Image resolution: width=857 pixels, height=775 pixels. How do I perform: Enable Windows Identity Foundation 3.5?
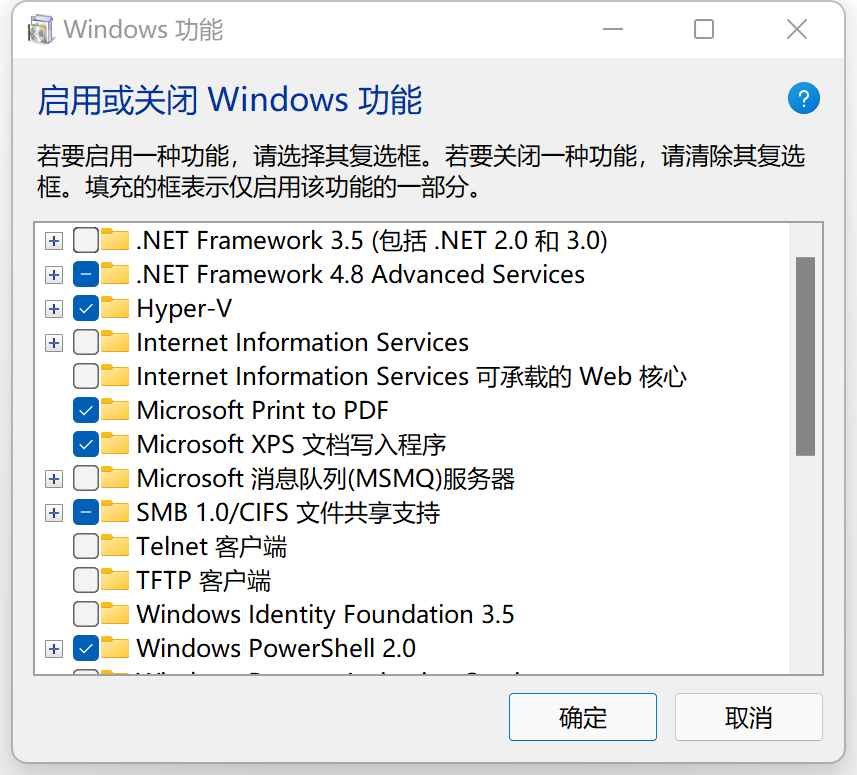point(85,614)
